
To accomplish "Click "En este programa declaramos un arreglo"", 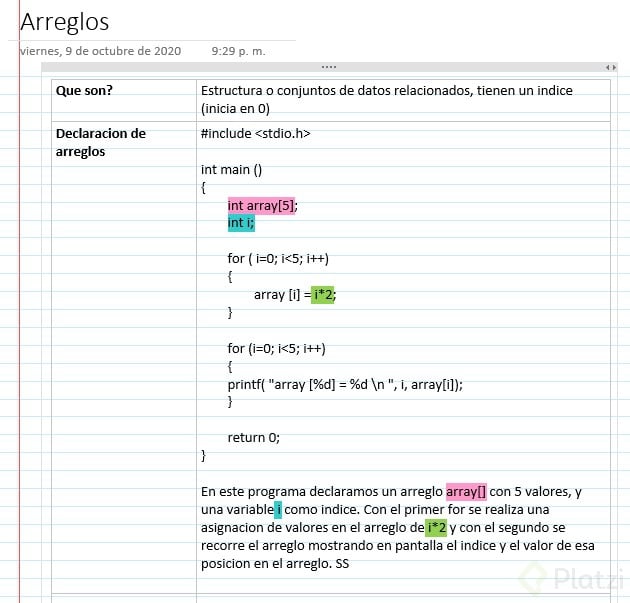I will pyautogui.click(x=322, y=492).
